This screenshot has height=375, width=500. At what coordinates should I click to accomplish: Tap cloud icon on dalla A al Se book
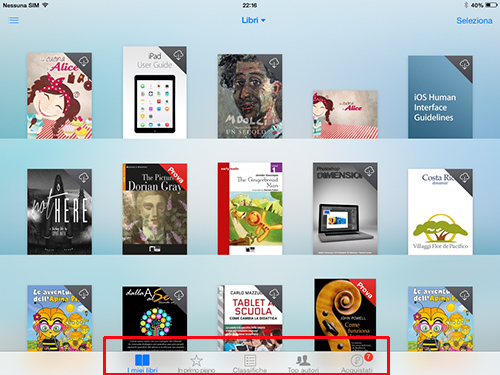click(x=178, y=294)
